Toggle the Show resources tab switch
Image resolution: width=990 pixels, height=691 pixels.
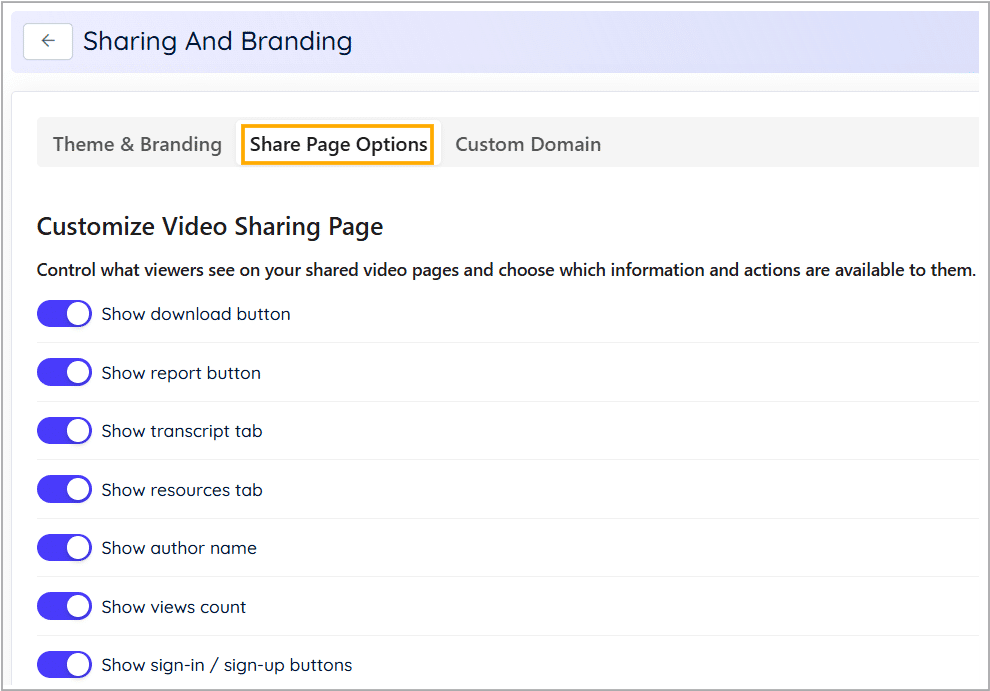point(64,490)
